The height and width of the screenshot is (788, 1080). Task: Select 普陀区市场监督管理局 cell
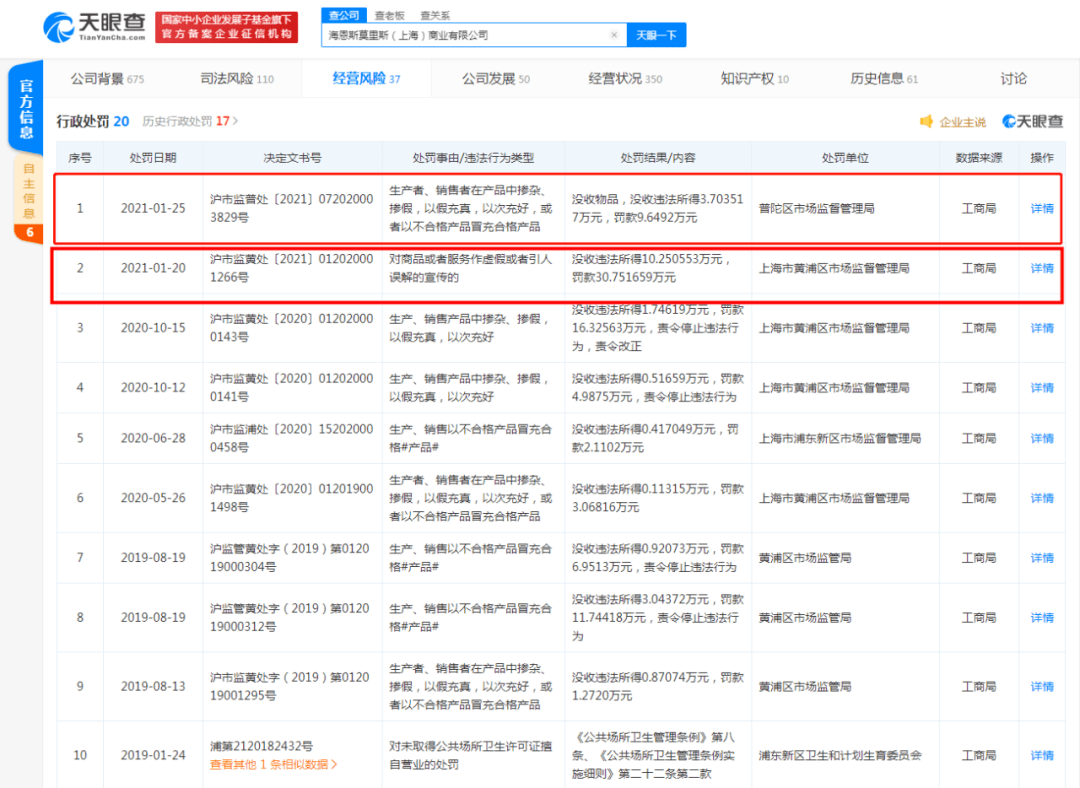point(817,208)
